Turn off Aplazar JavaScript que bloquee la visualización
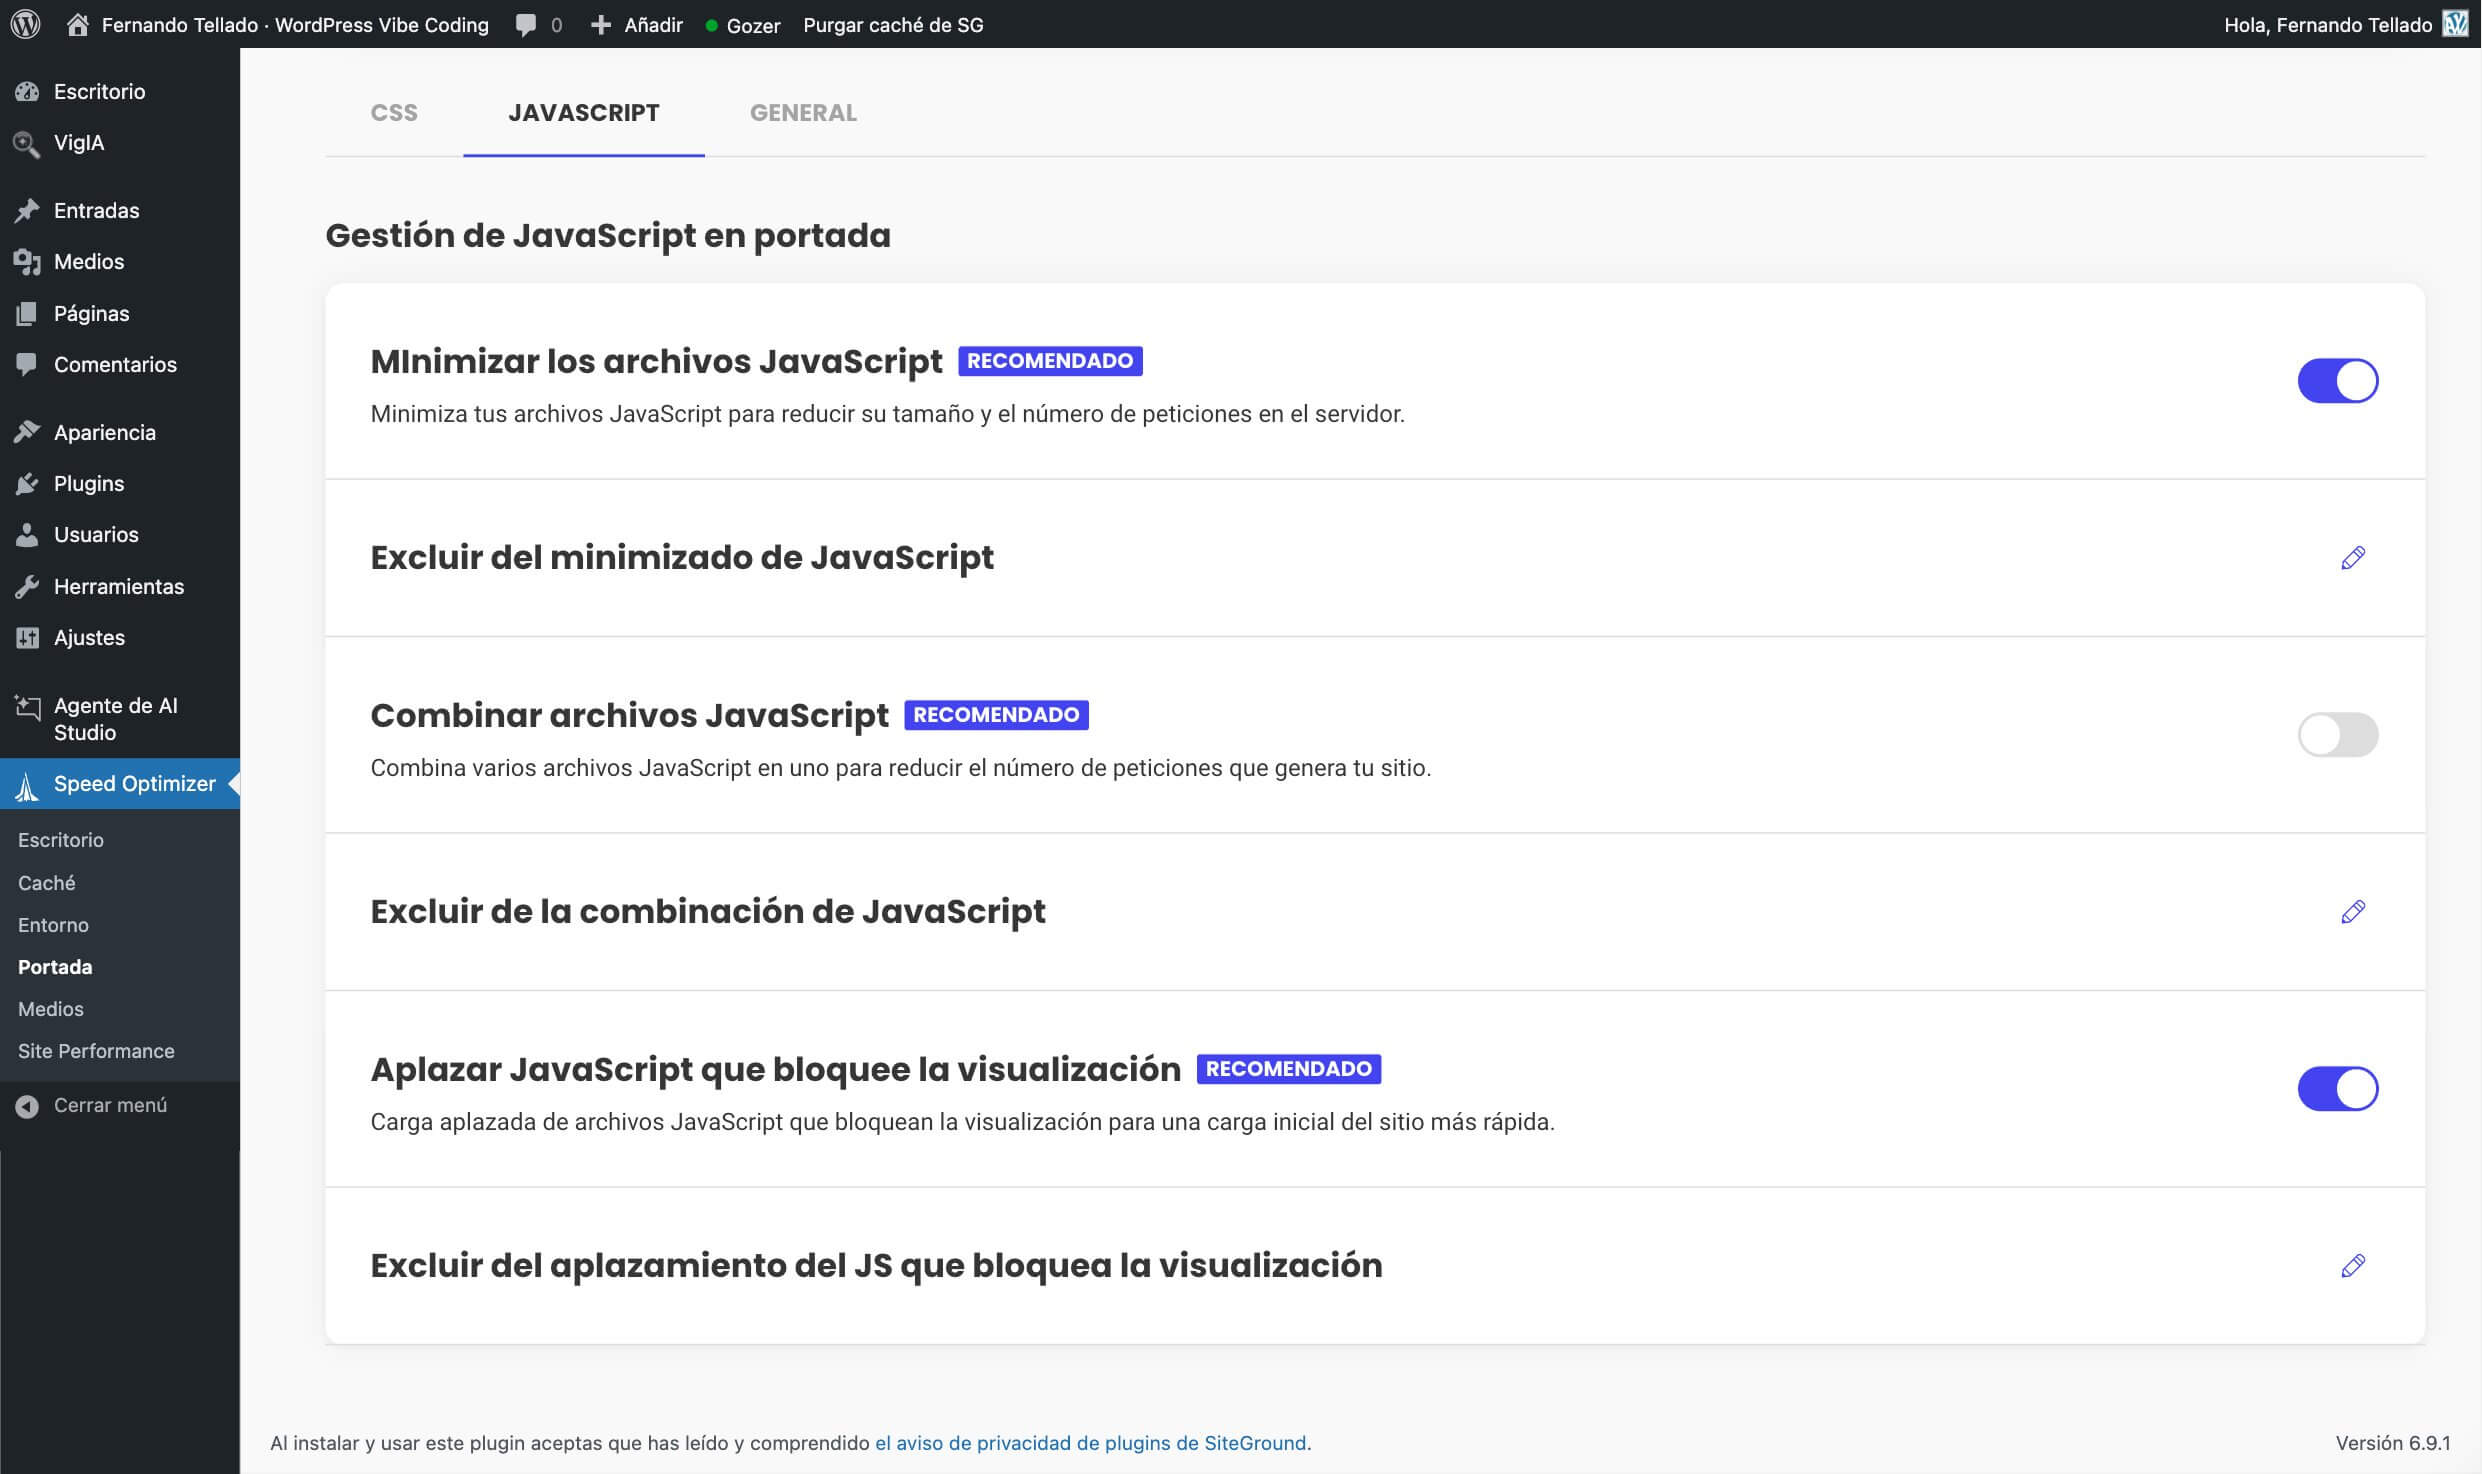 (2339, 1088)
